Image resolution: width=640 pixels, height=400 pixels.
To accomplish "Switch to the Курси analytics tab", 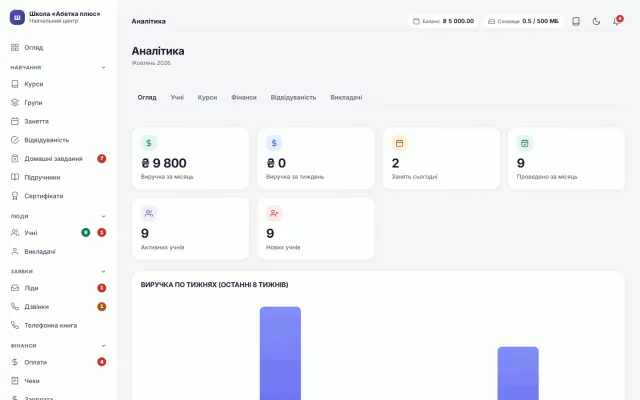I will pos(207,98).
